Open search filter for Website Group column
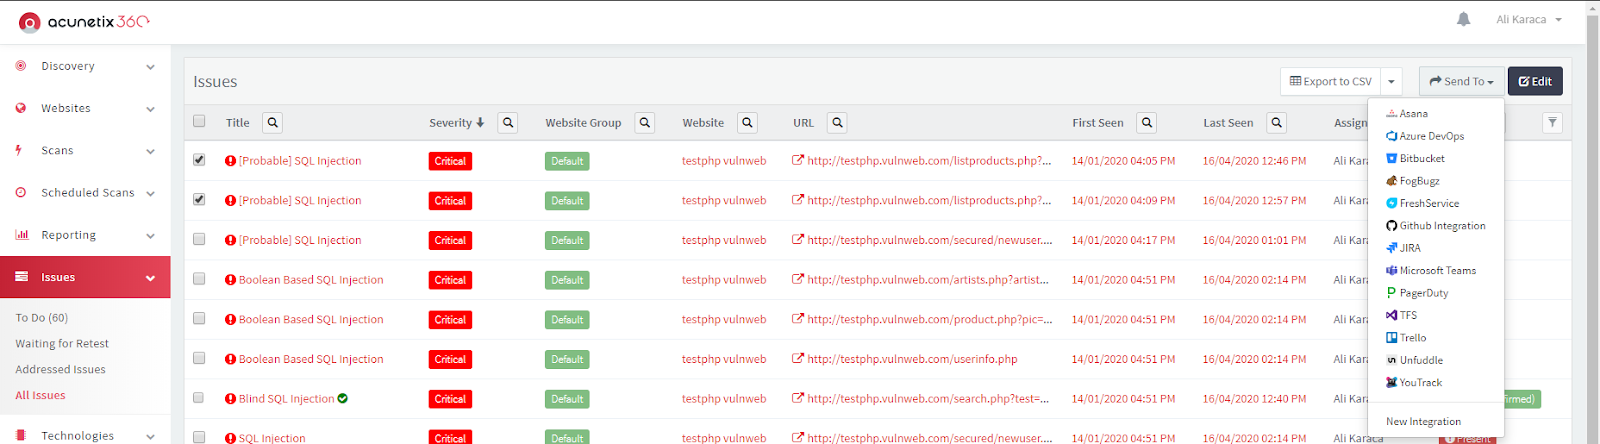The image size is (1600, 444). pos(645,122)
